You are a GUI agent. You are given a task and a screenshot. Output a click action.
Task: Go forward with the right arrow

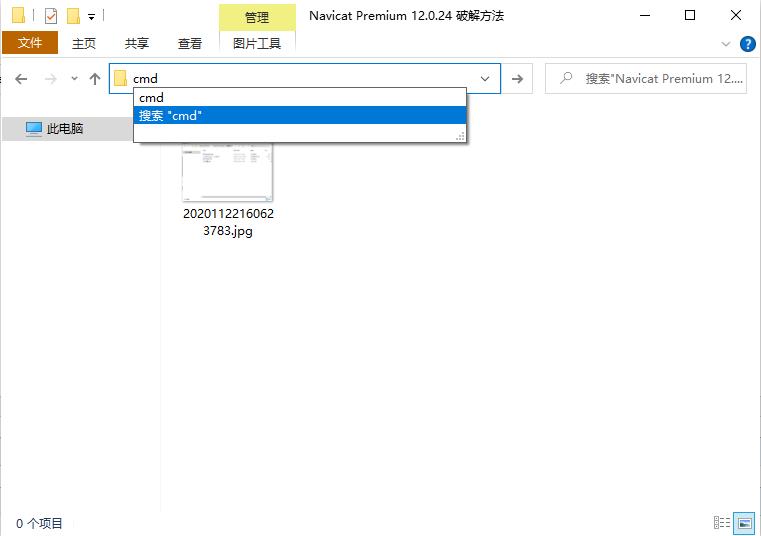click(50, 79)
